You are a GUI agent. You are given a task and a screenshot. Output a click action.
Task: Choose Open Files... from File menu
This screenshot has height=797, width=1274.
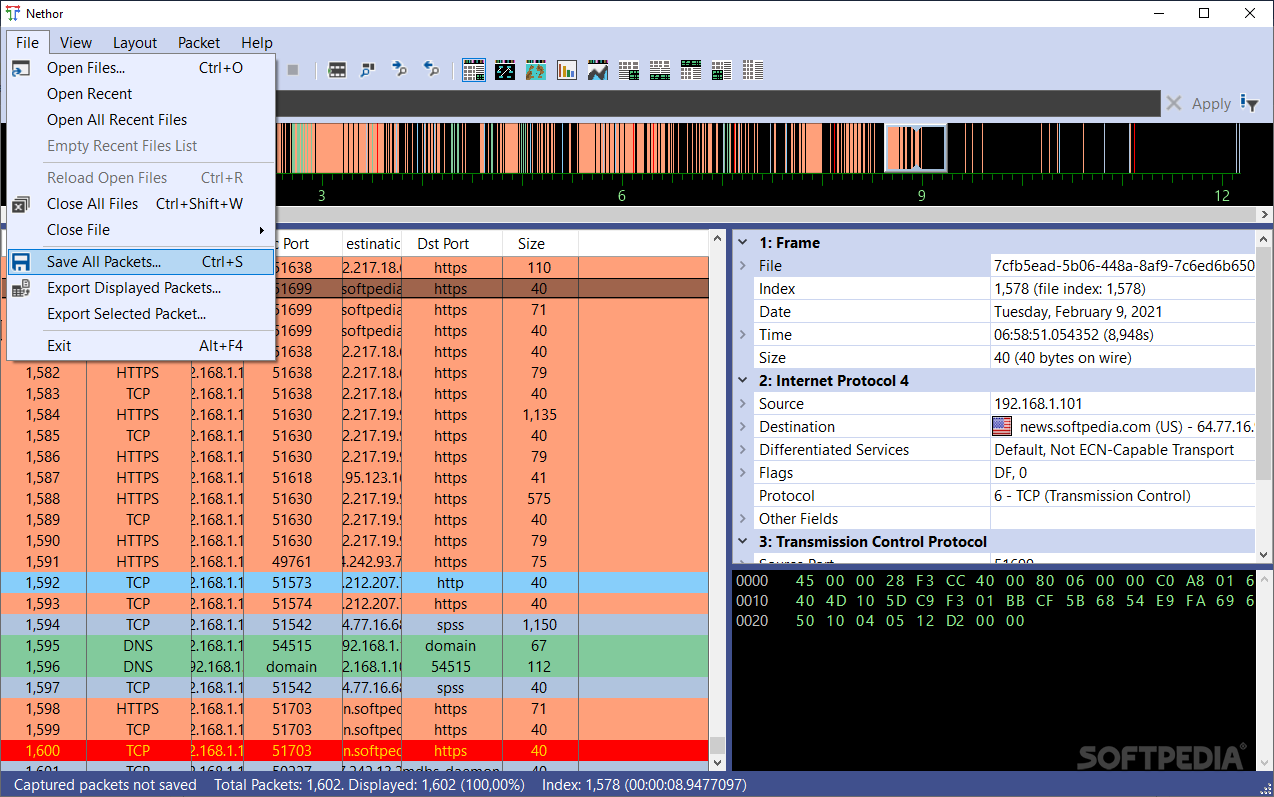pyautogui.click(x=141, y=68)
